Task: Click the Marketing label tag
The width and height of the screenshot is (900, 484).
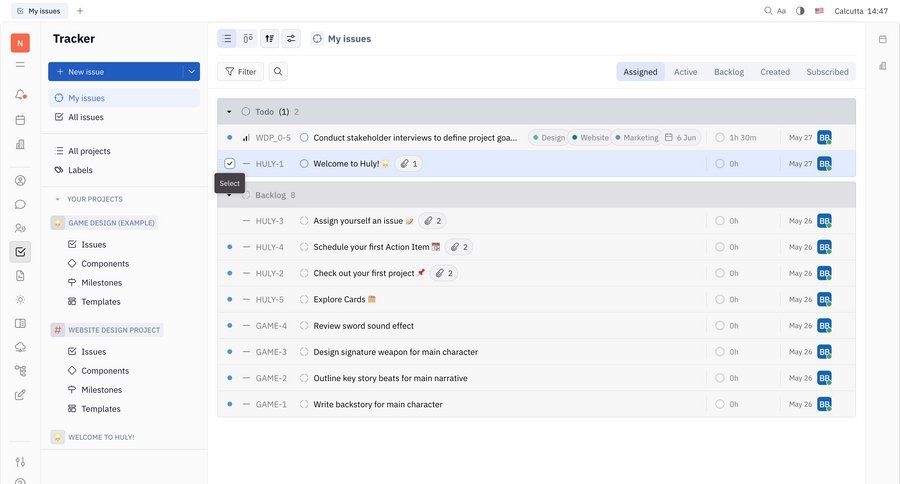Action: point(636,138)
